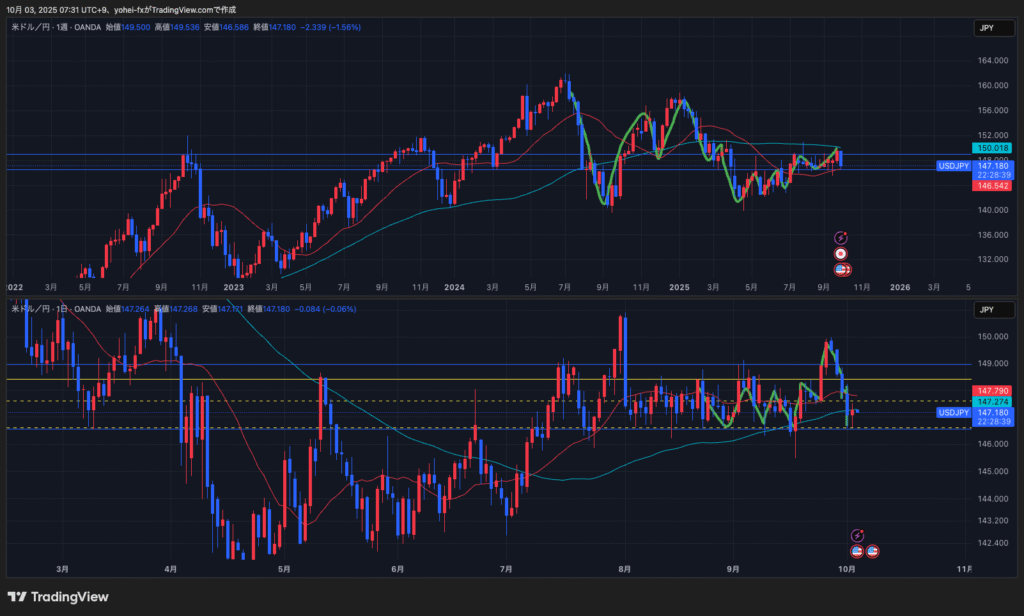This screenshot has height=616, width=1024.
Task: Click the USDJPY price label on daily chart
Action: click(x=953, y=412)
